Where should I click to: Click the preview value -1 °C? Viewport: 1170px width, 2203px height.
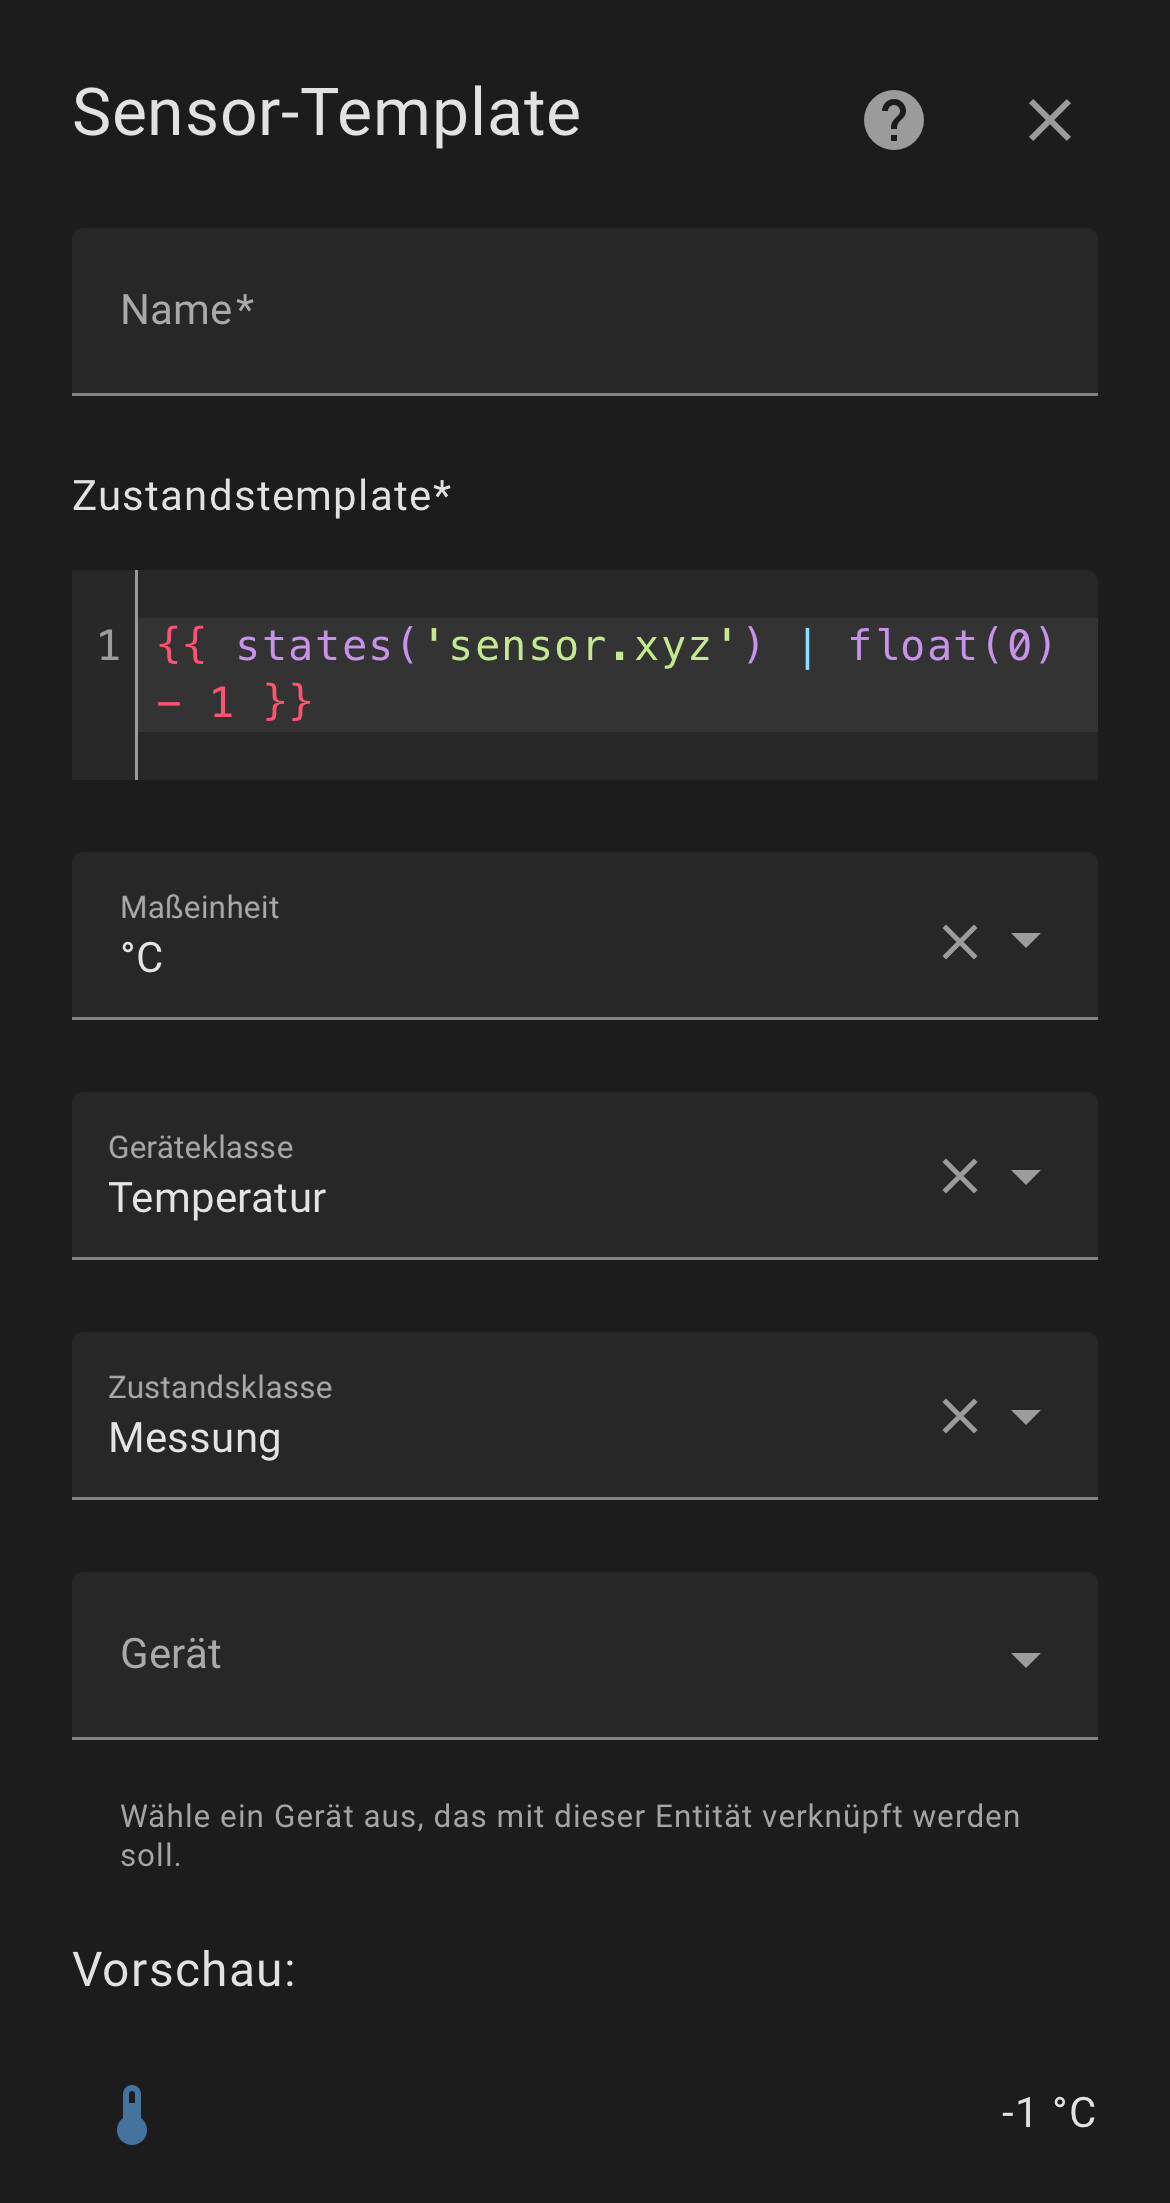1048,2113
